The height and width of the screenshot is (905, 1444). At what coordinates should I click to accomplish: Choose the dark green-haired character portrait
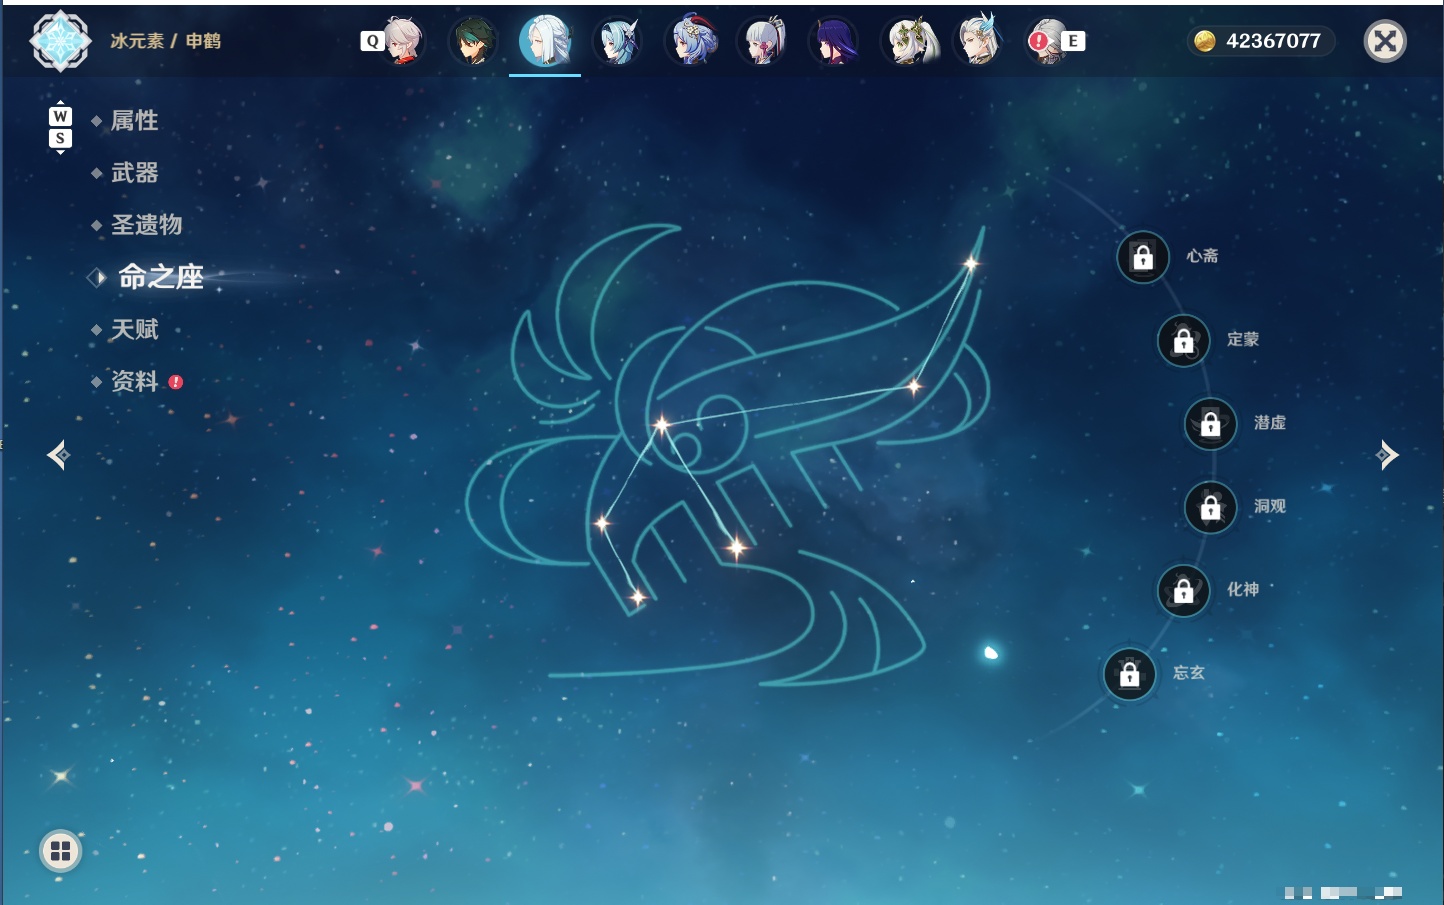point(473,41)
